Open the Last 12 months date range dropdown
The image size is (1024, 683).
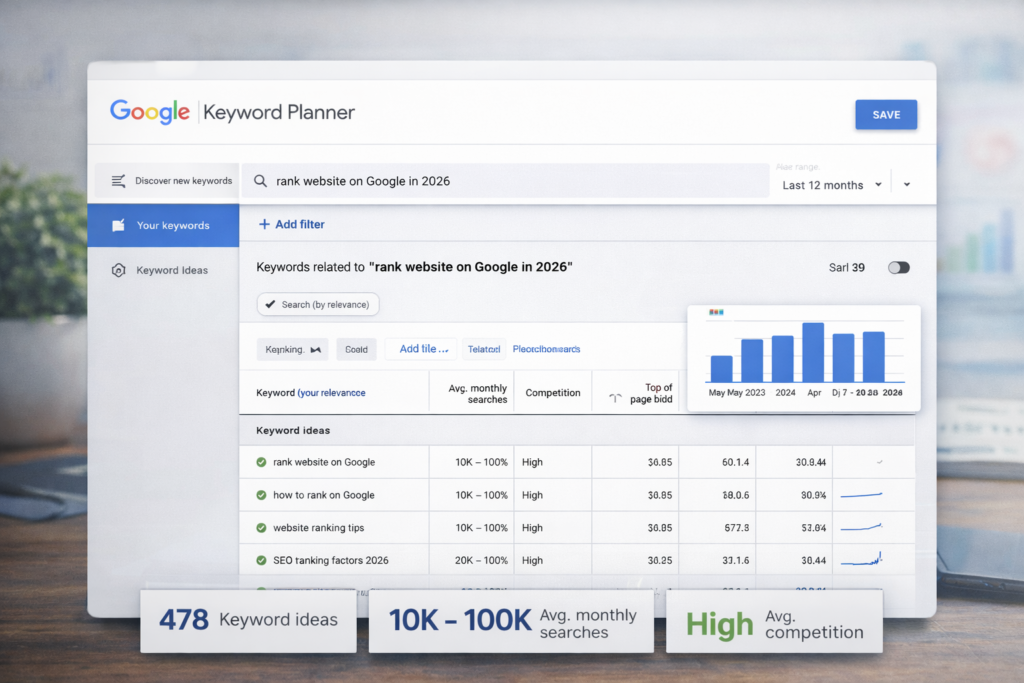tap(831, 184)
